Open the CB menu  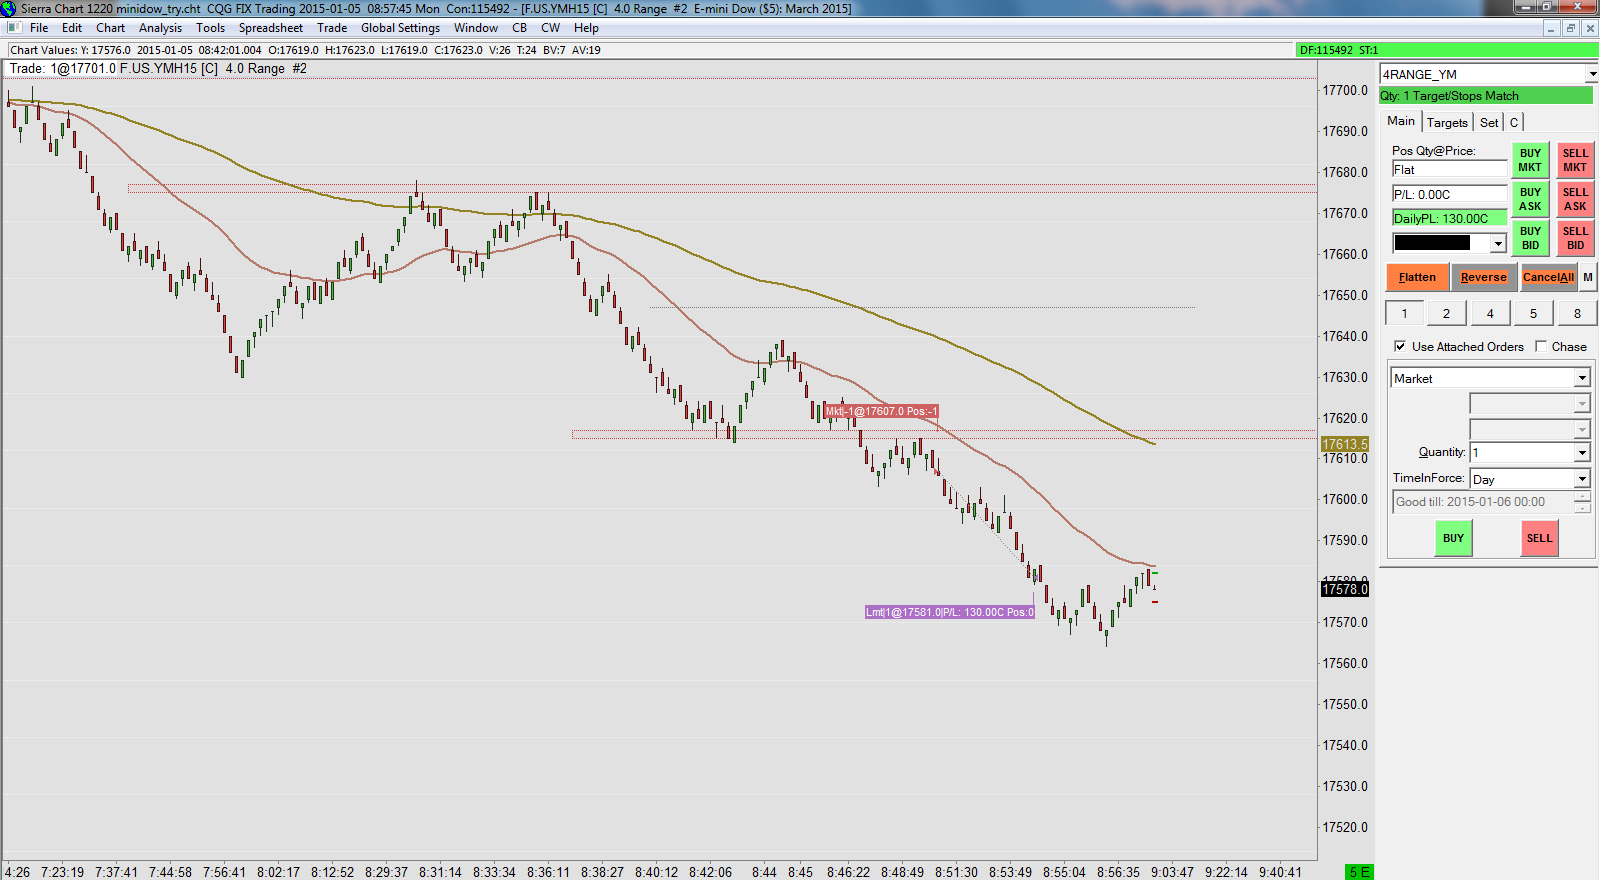(519, 28)
